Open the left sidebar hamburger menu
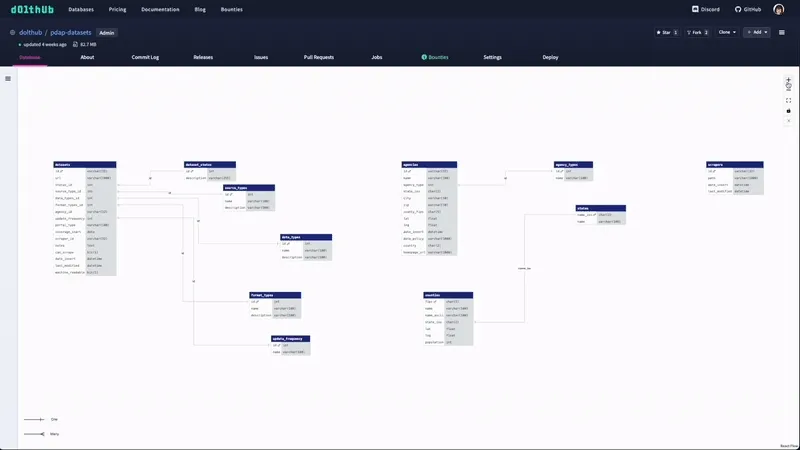 point(8,78)
